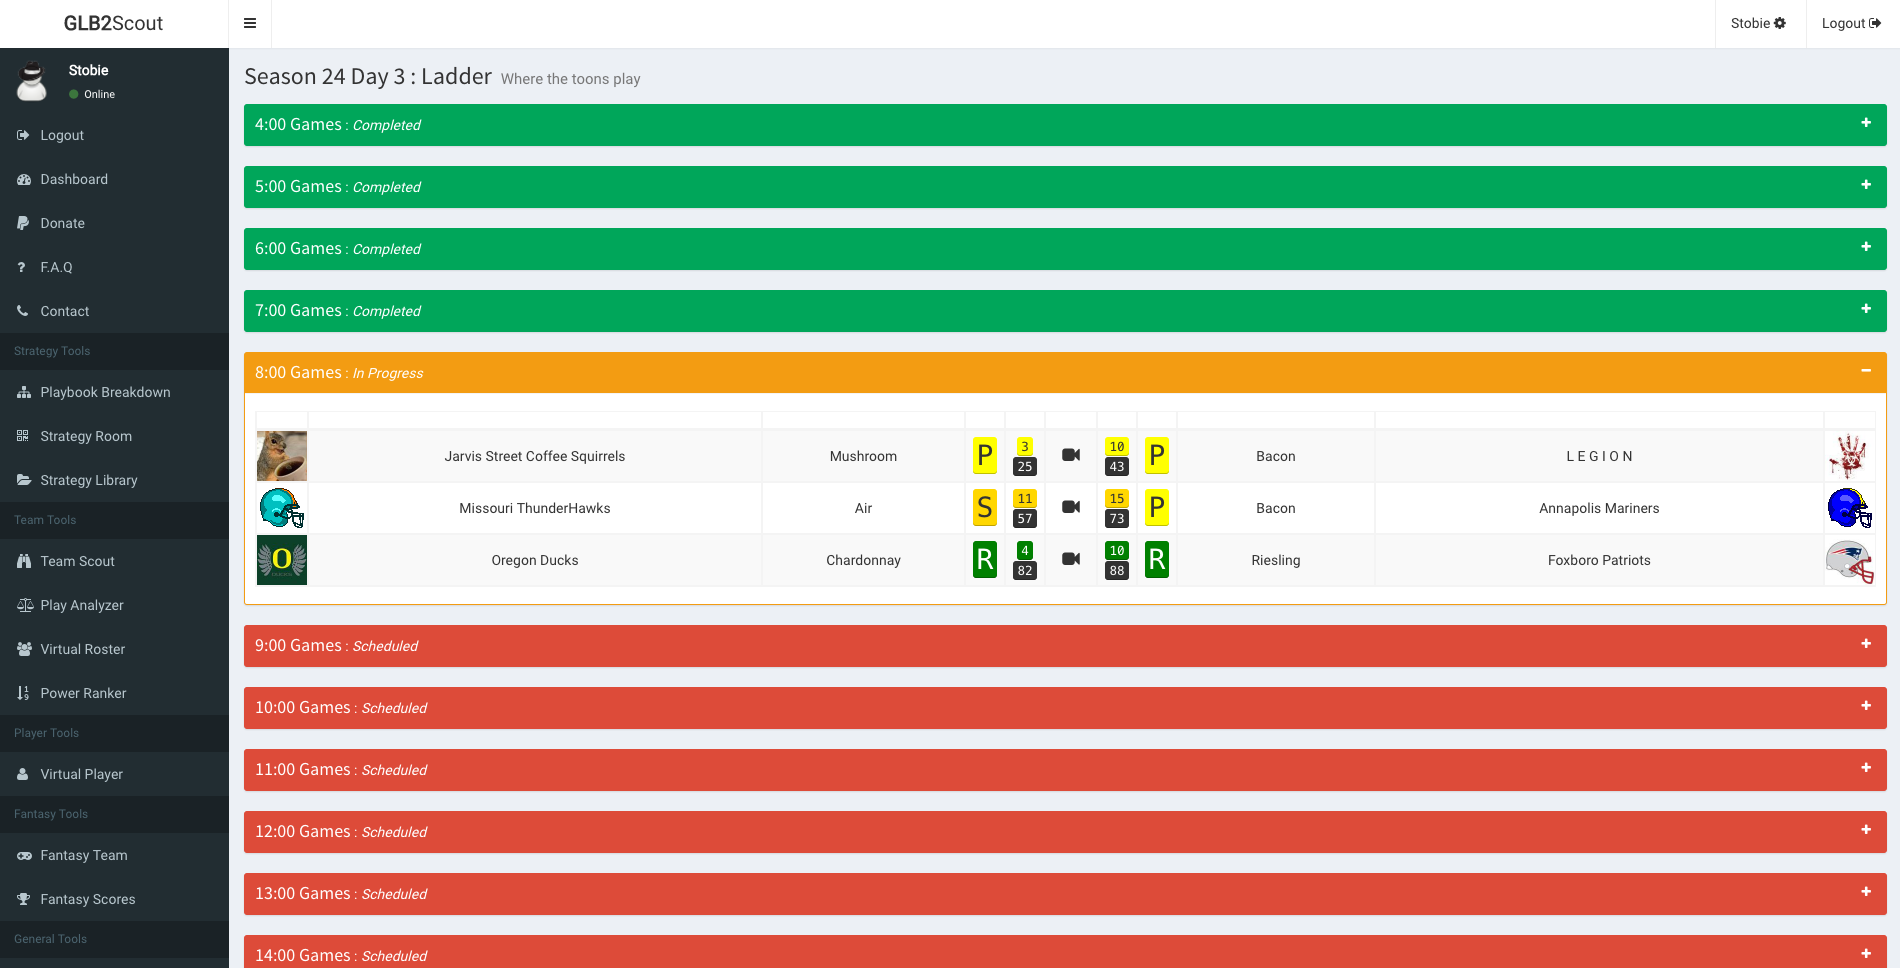Open replay camera for Jarvis Street Coffee Squirrels game
The image size is (1900, 968).
(1070, 455)
